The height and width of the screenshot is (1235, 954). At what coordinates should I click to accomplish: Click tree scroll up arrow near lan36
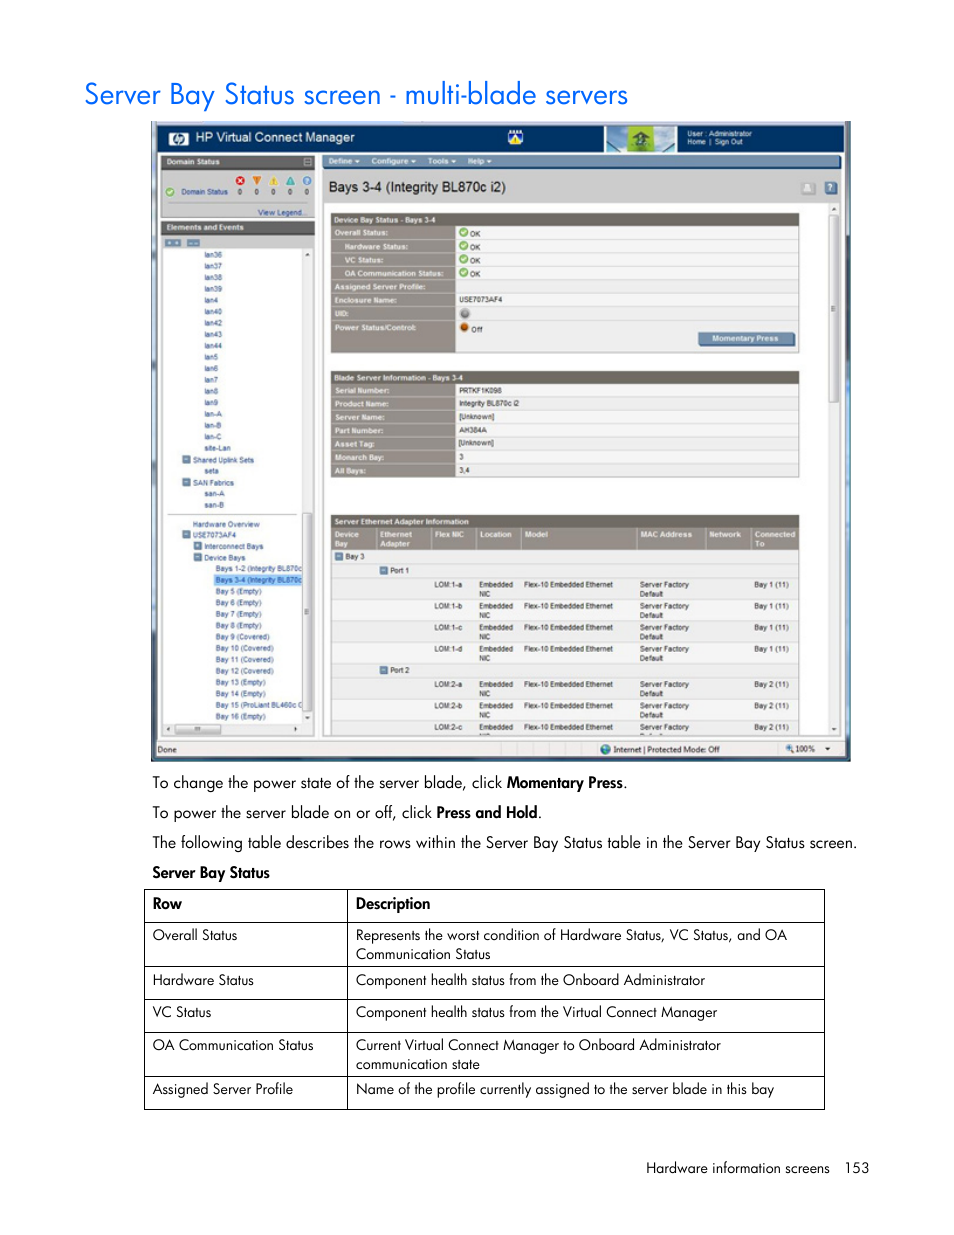click(307, 255)
